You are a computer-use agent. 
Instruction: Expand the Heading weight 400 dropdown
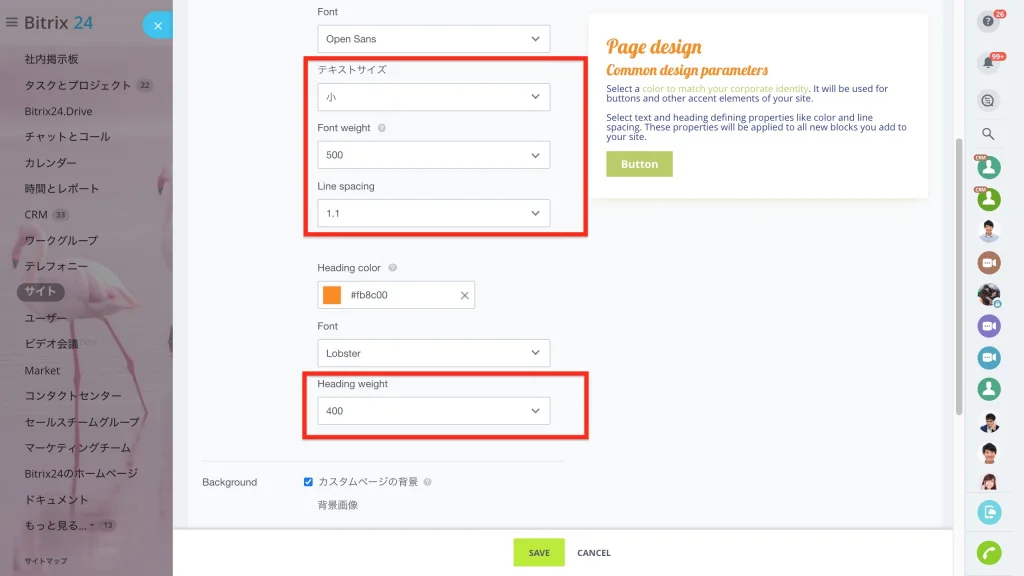tap(434, 411)
